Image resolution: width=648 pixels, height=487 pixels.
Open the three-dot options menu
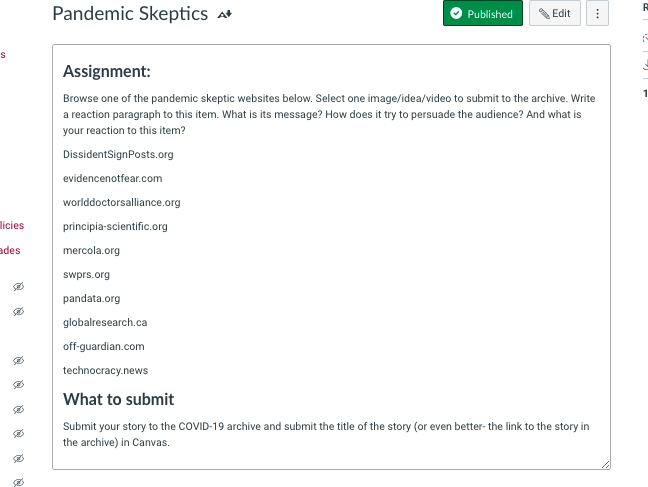pyautogui.click(x=597, y=14)
